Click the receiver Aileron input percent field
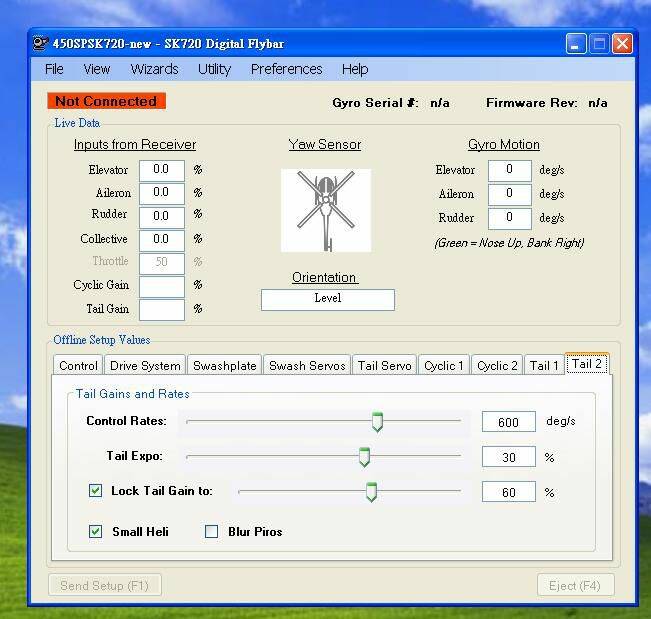The width and height of the screenshot is (651, 619). (x=162, y=194)
